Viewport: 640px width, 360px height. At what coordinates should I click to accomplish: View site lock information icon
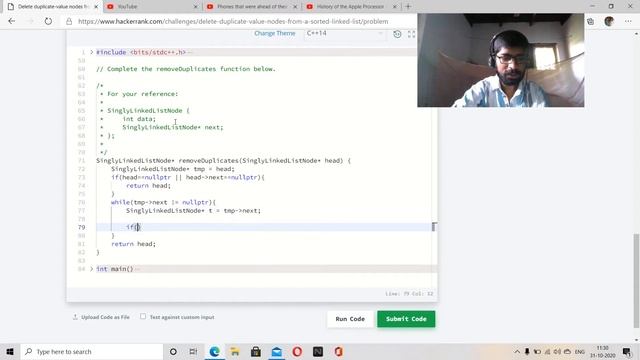pos(69,21)
